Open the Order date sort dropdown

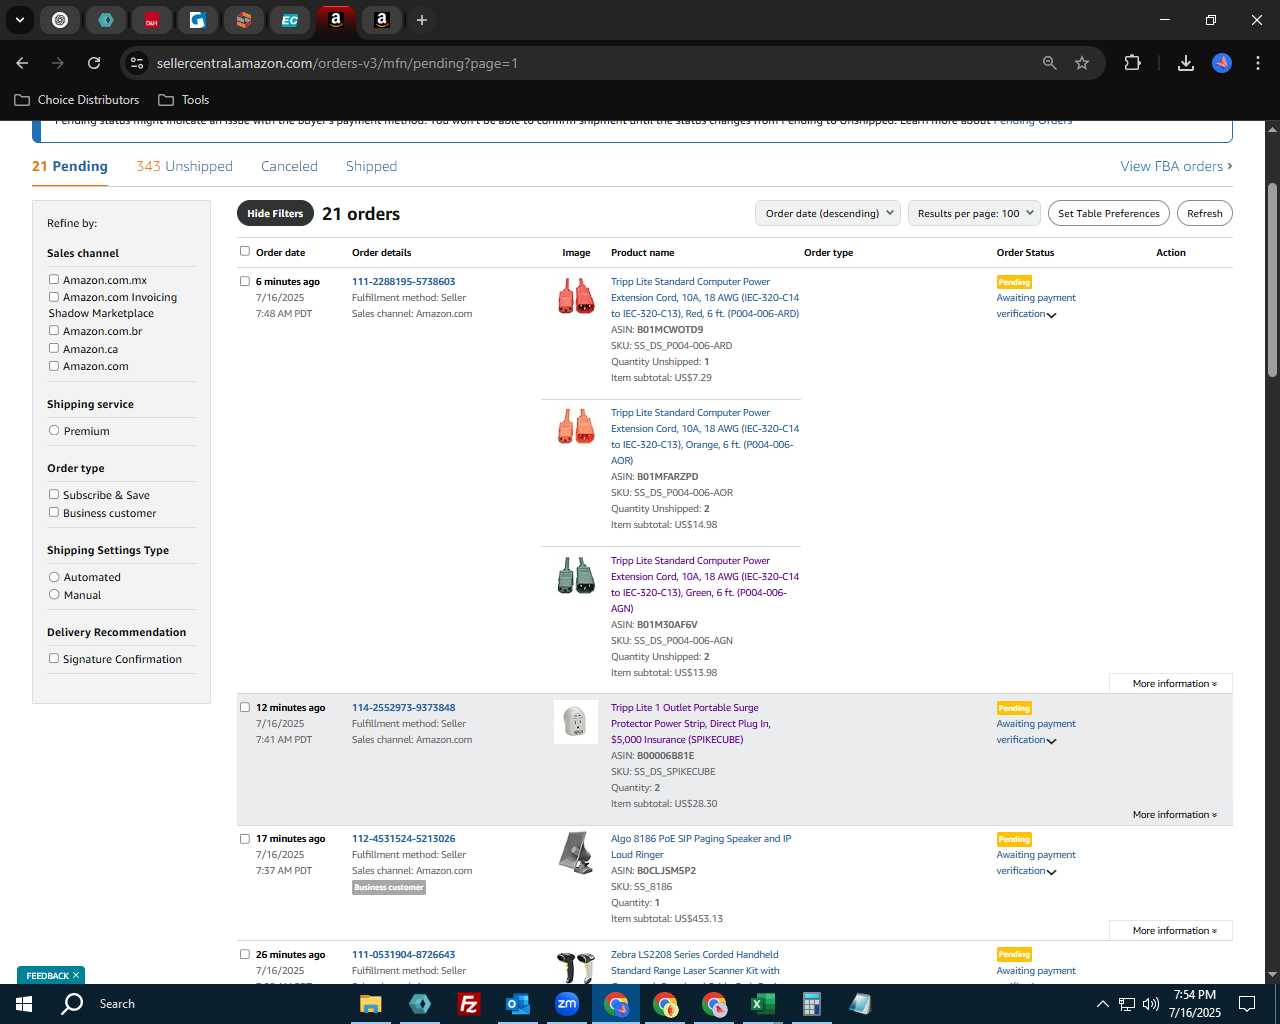tap(828, 213)
